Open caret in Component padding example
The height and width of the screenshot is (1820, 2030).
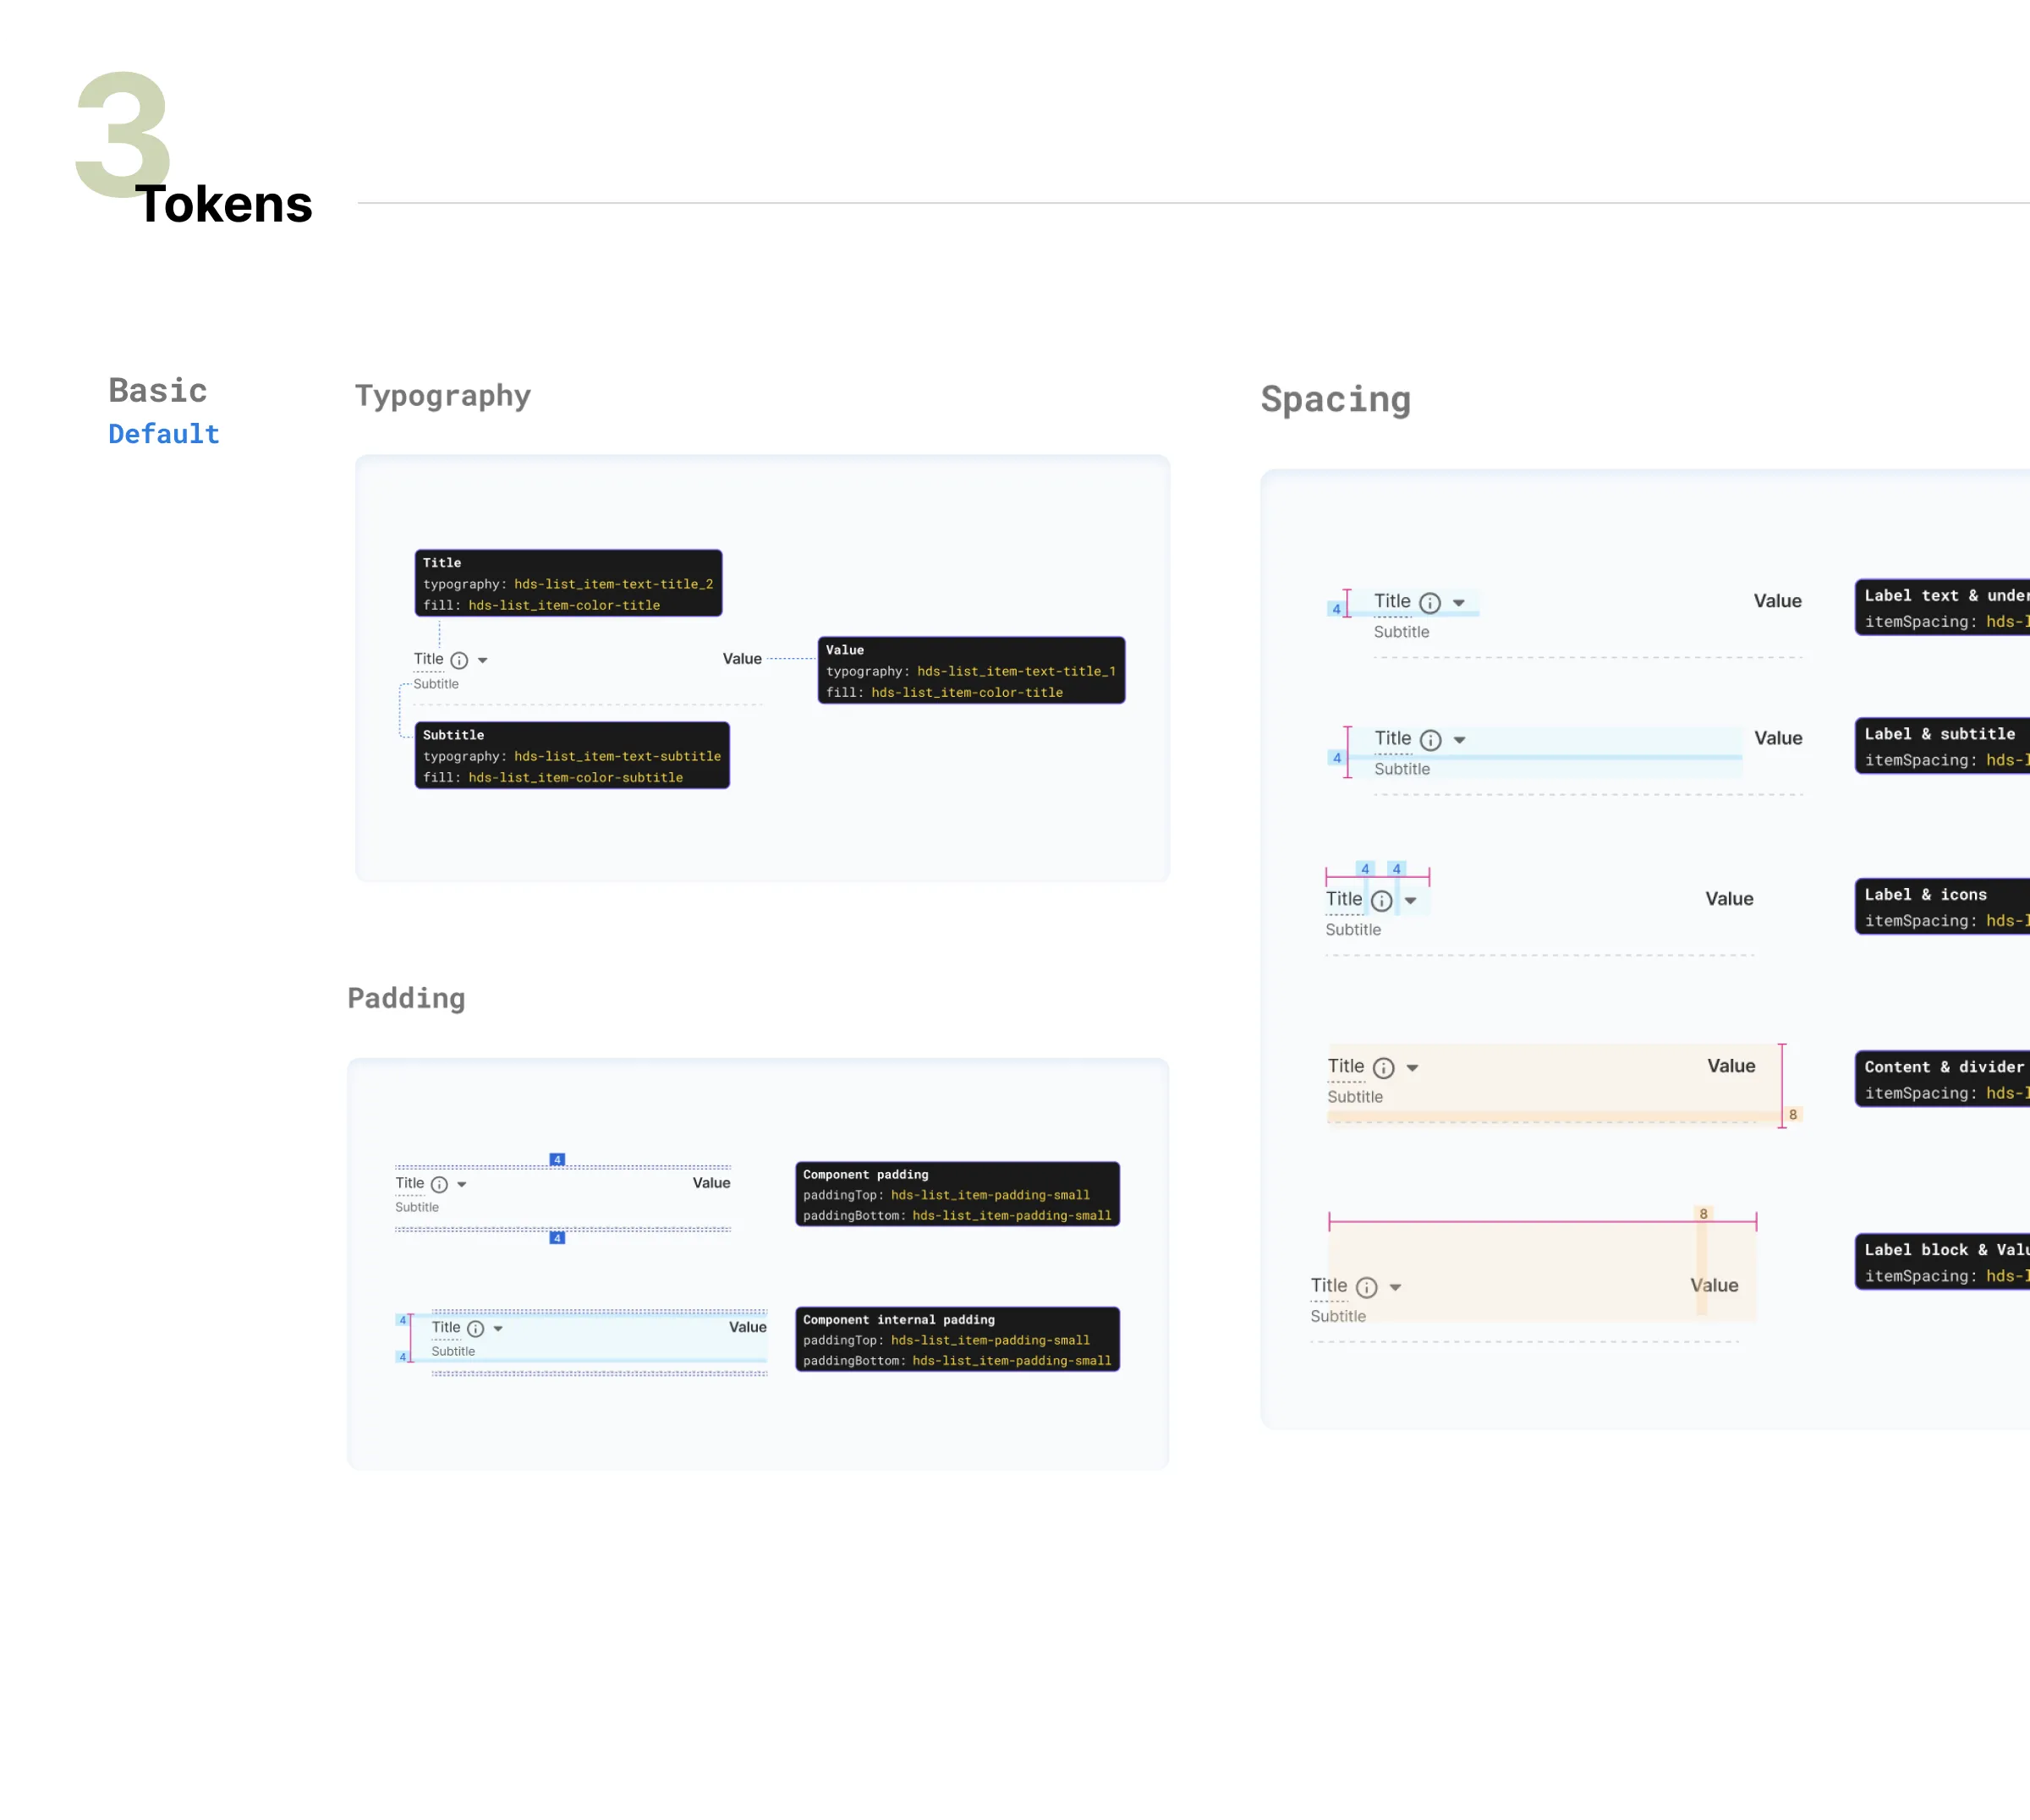[462, 1185]
